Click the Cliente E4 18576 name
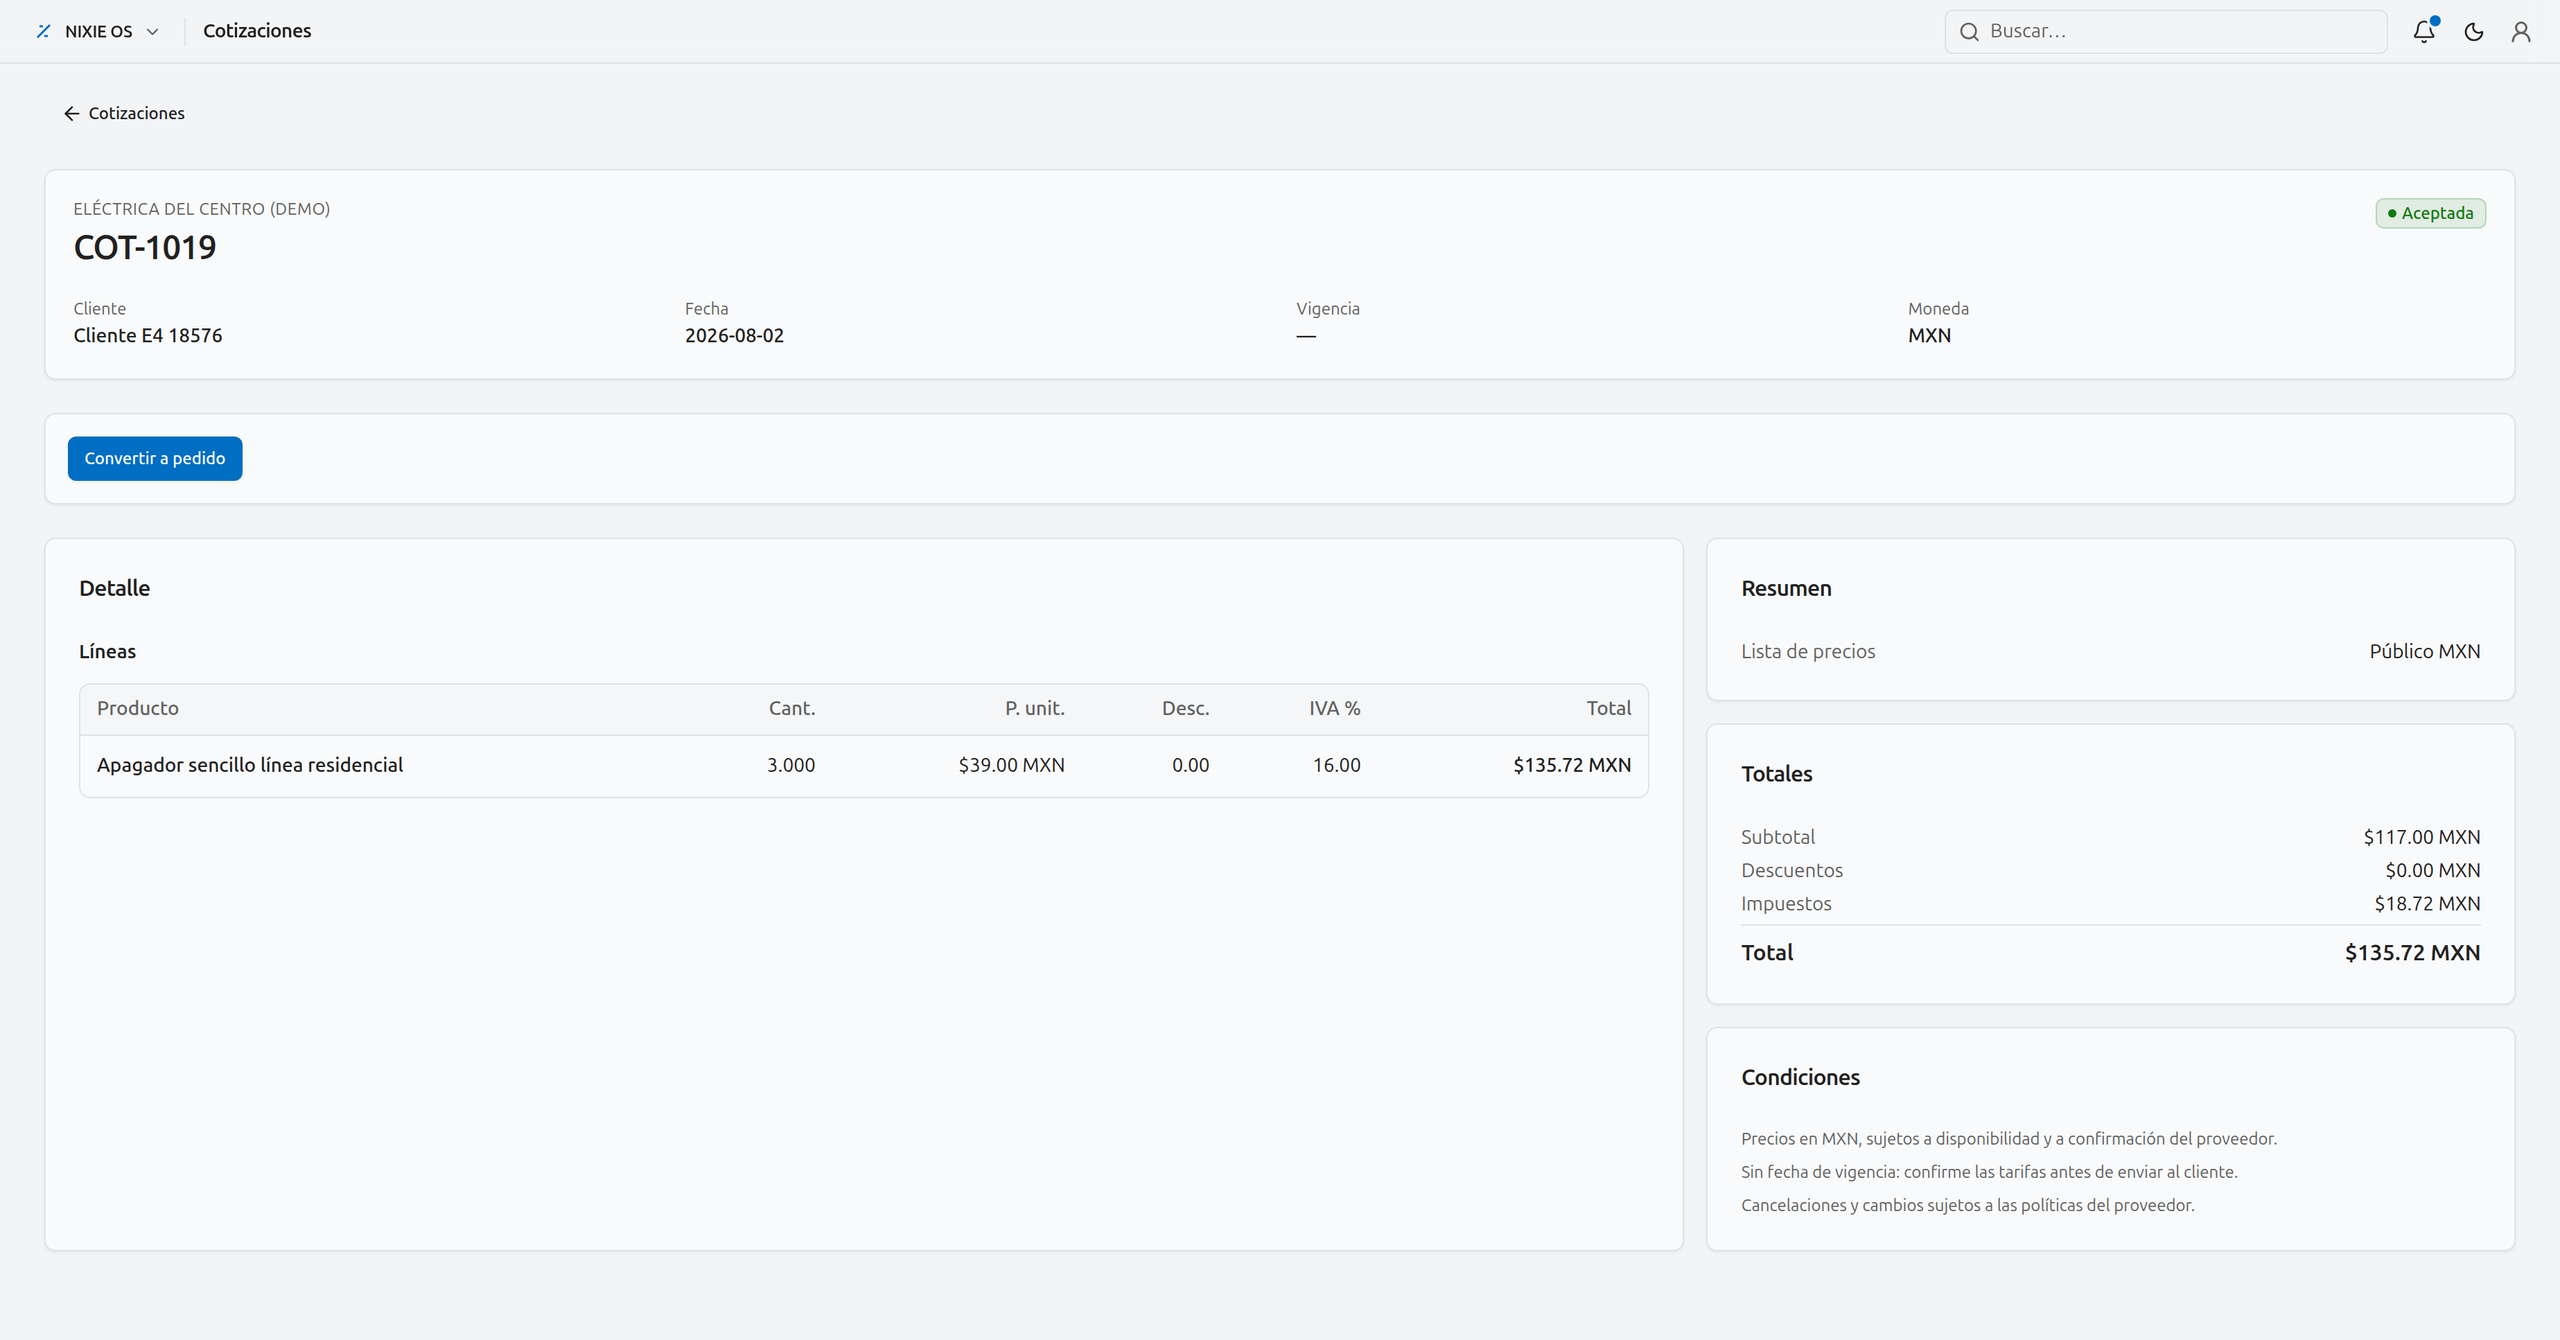The width and height of the screenshot is (2560, 1340). click(148, 335)
